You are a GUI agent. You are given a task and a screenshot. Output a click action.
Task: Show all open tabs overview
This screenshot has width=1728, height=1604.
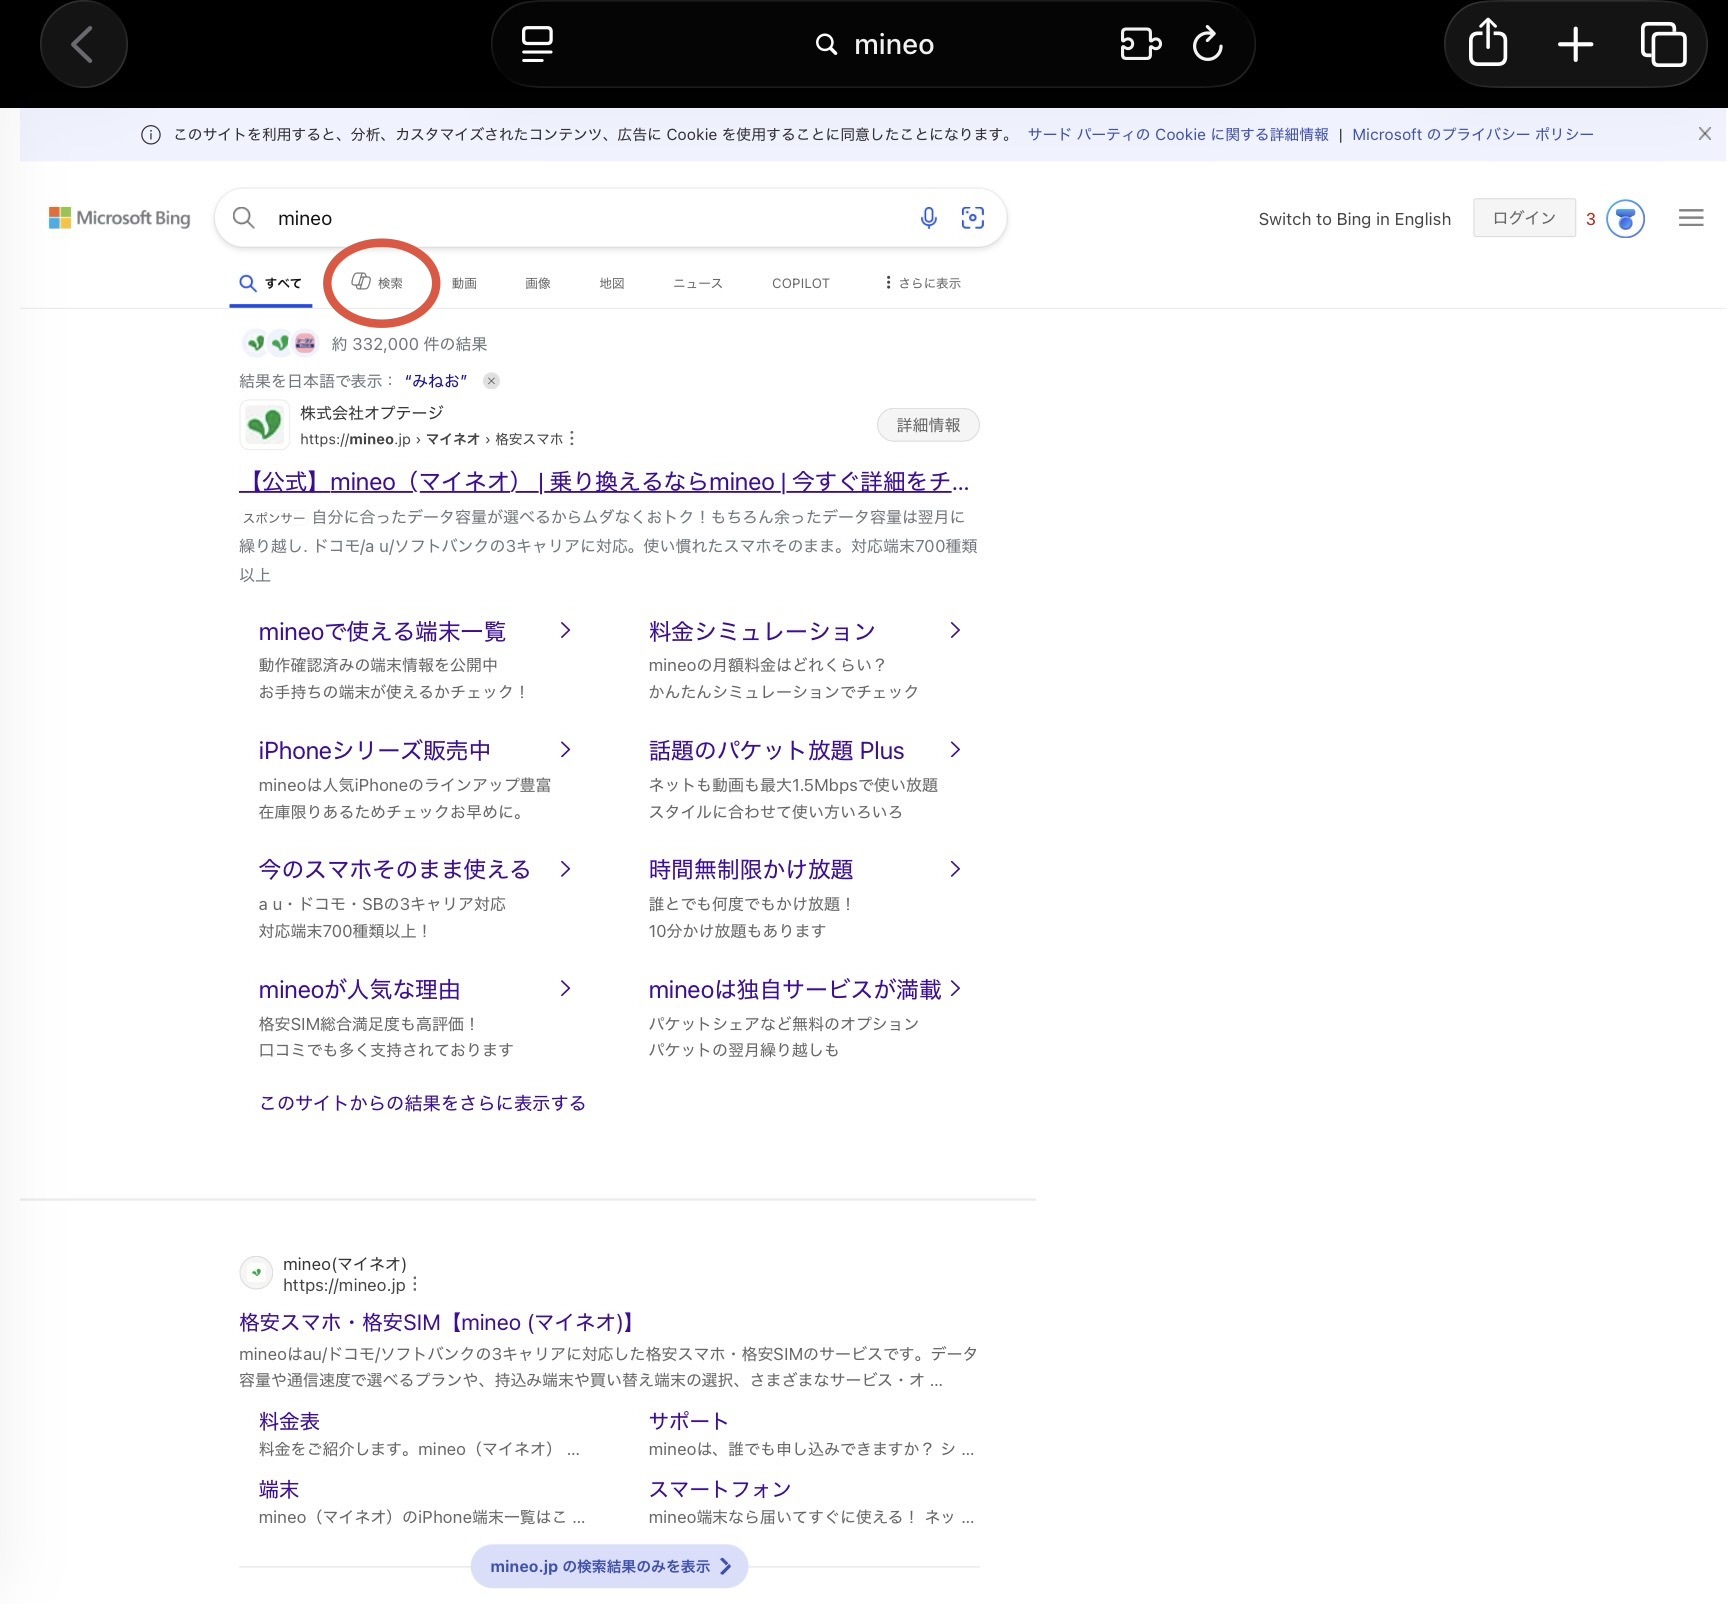tap(1663, 45)
